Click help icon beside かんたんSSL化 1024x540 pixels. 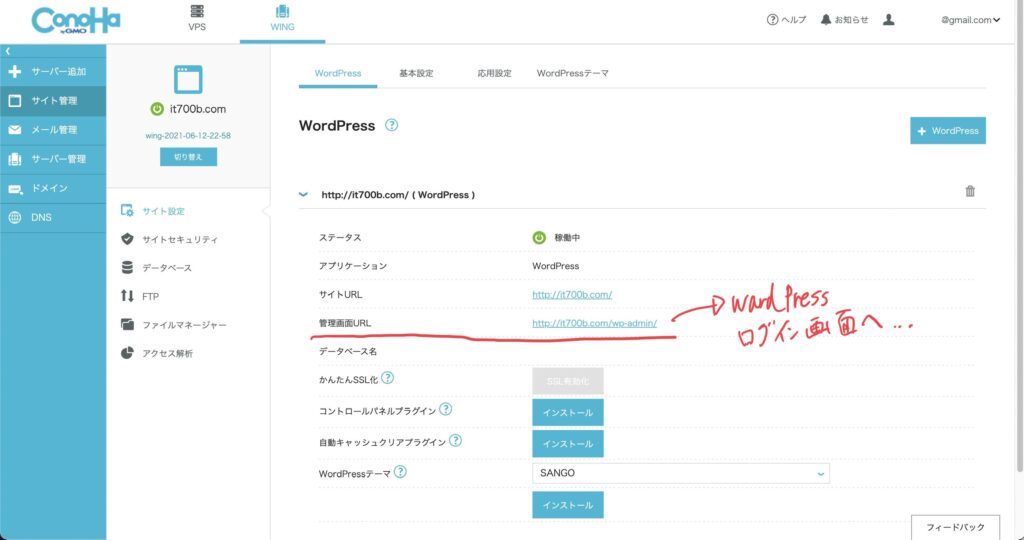click(x=387, y=377)
